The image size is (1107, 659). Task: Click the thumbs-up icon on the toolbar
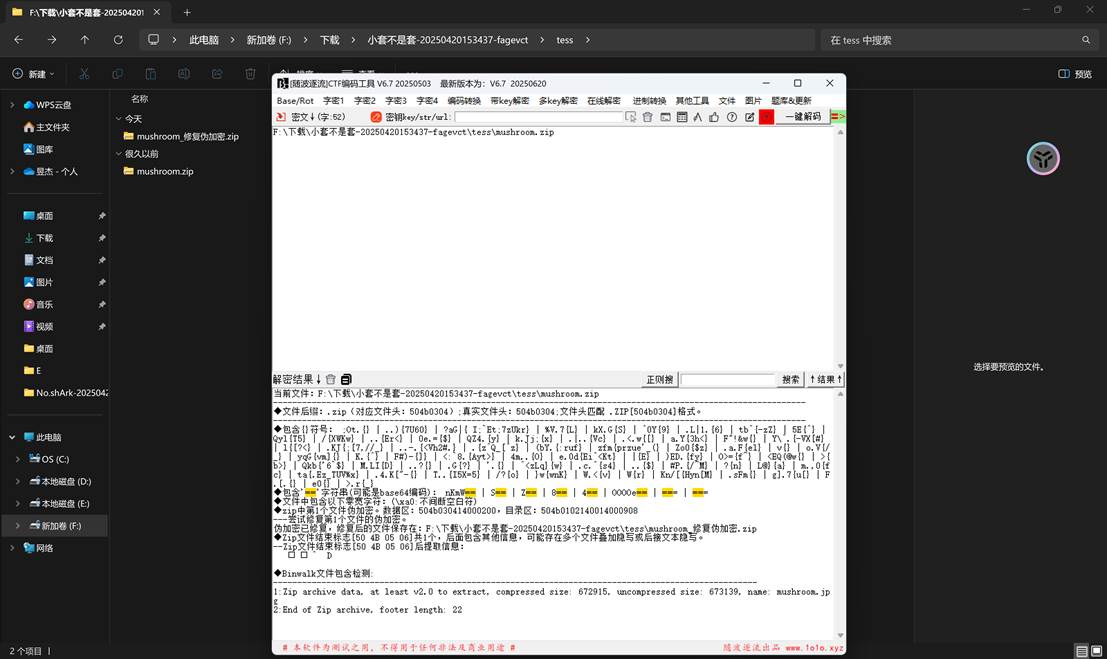pyautogui.click(x=714, y=117)
